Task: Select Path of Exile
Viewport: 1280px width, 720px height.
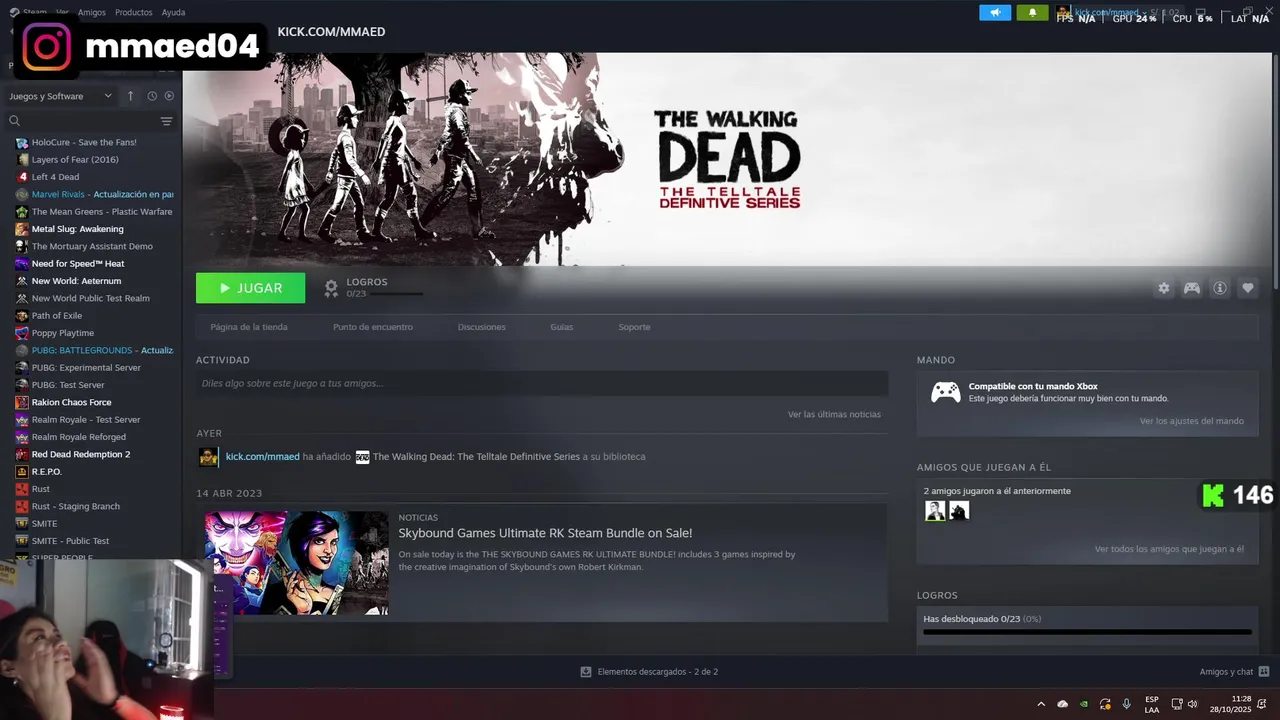Action: point(57,316)
